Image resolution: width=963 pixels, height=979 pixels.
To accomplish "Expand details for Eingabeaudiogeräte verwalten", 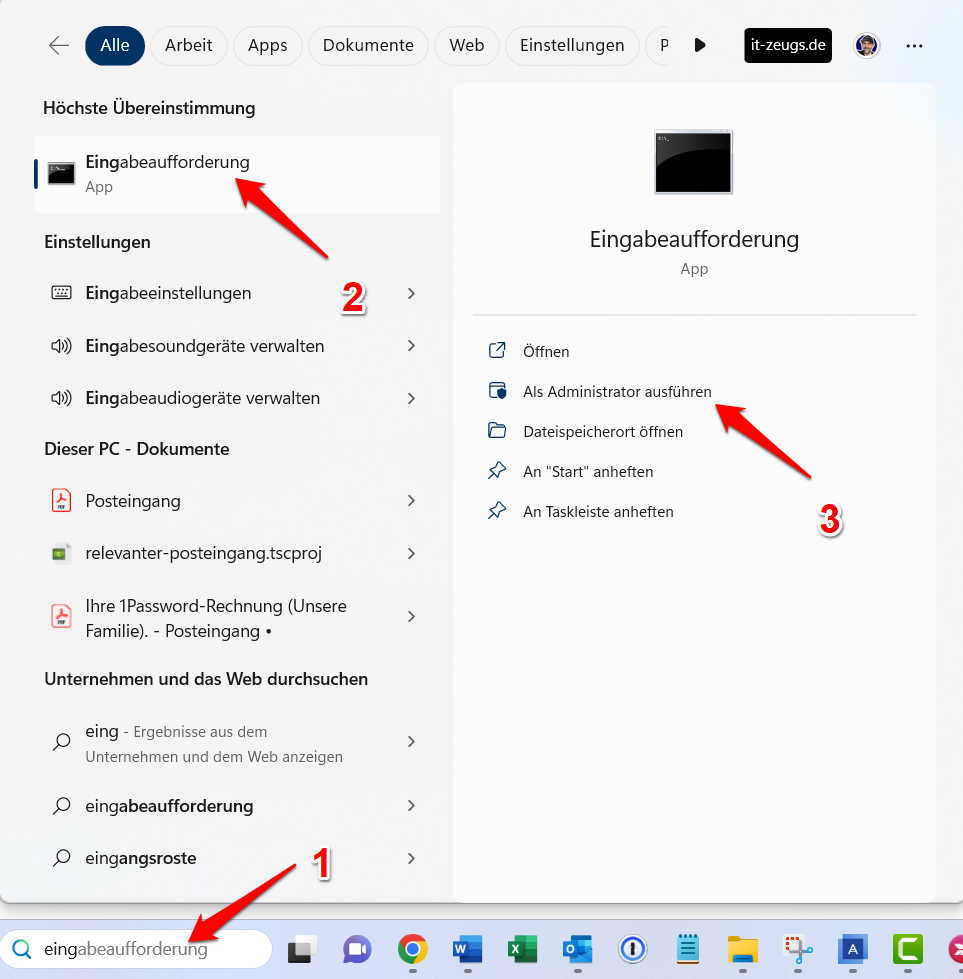I will 411,398.
